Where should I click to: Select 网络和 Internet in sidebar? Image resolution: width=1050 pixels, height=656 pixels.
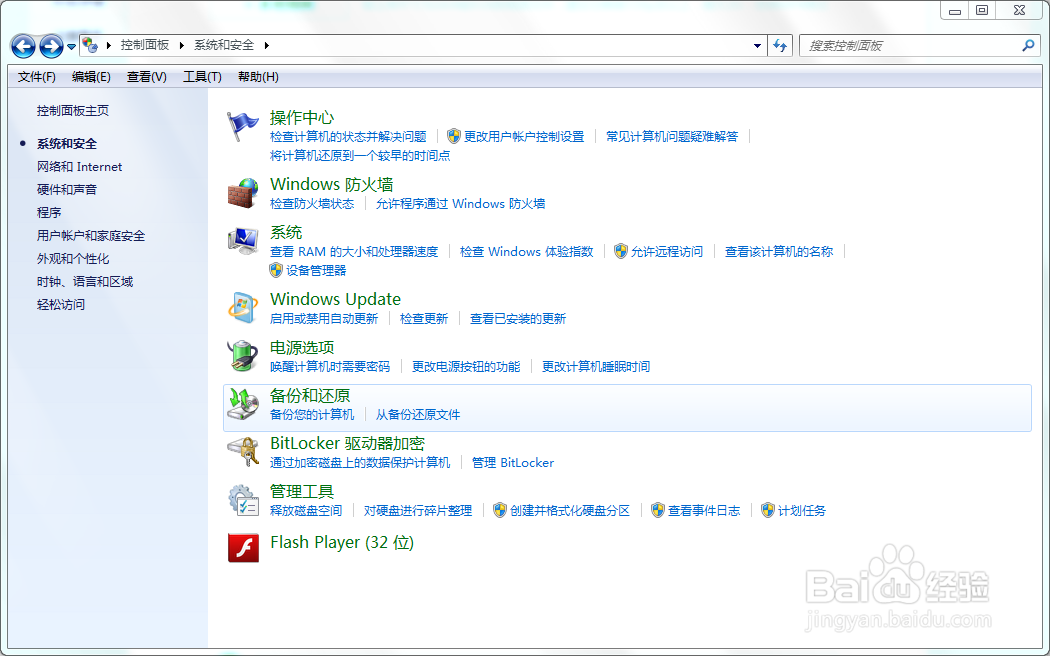pos(79,167)
